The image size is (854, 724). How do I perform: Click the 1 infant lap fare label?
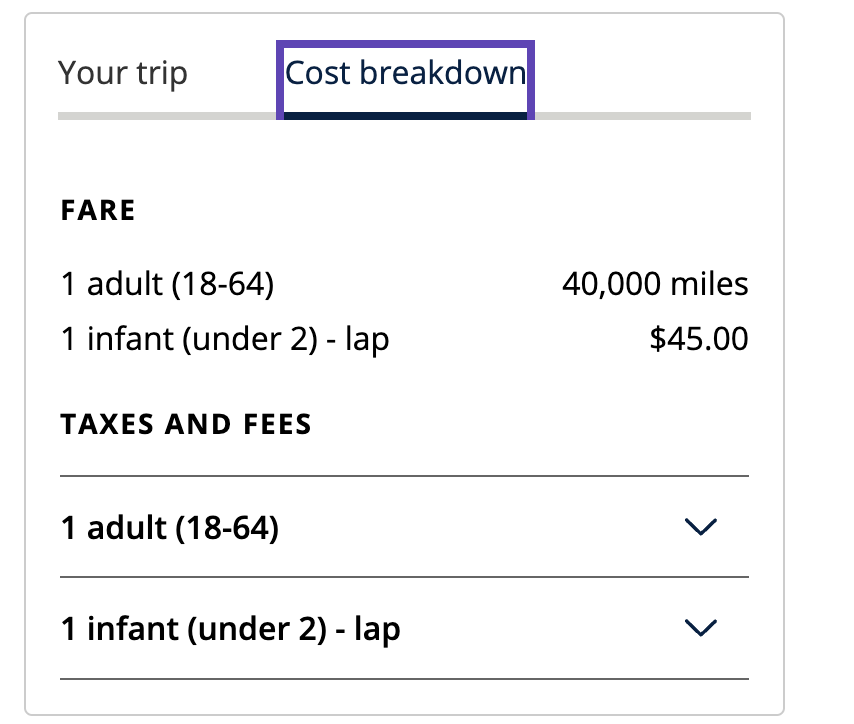pos(225,340)
